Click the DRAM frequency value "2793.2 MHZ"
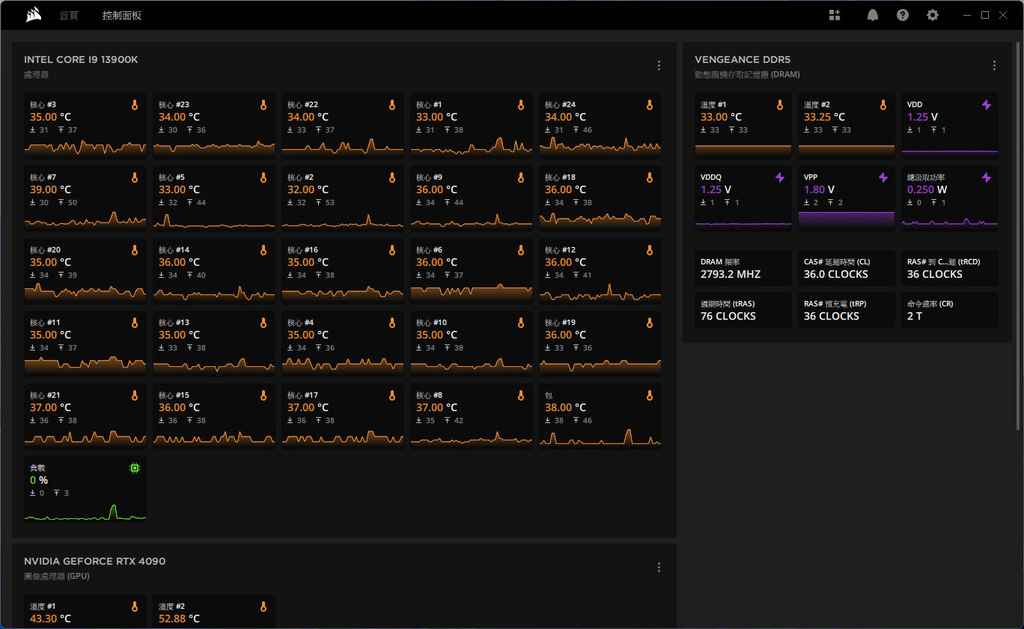1024x629 pixels. pyautogui.click(x=730, y=274)
